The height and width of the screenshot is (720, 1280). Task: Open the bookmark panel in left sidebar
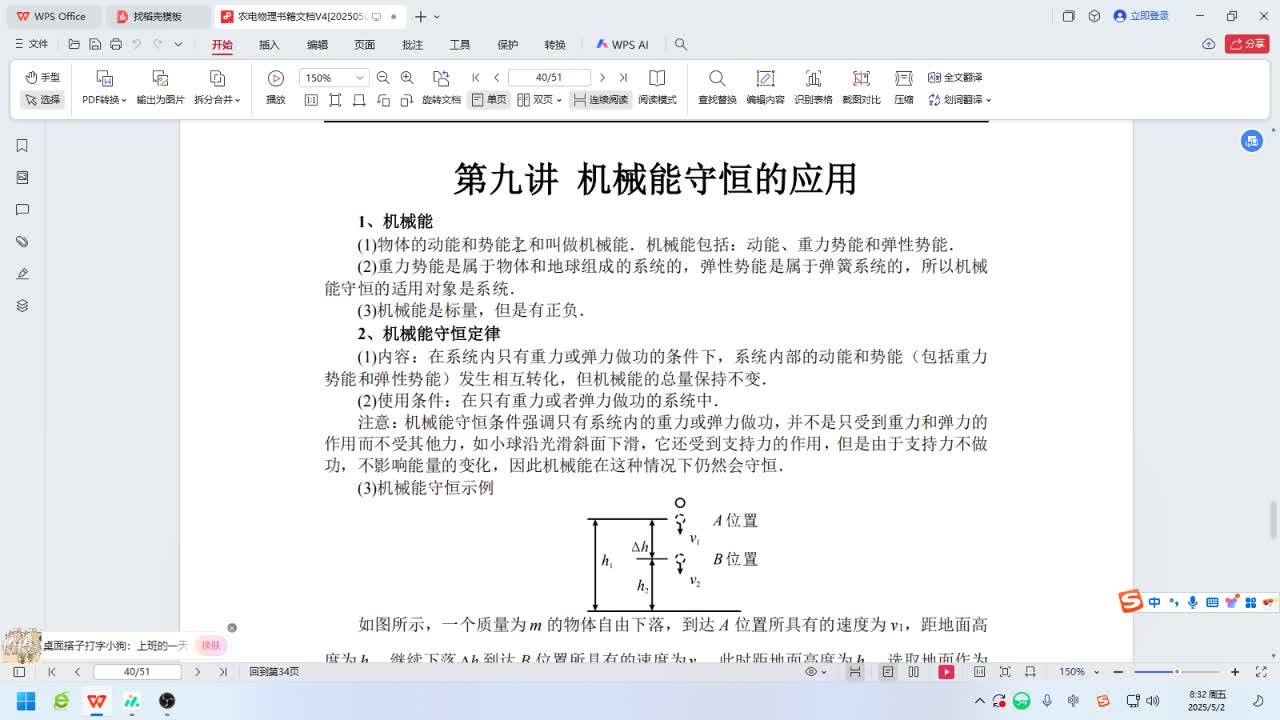[x=22, y=146]
